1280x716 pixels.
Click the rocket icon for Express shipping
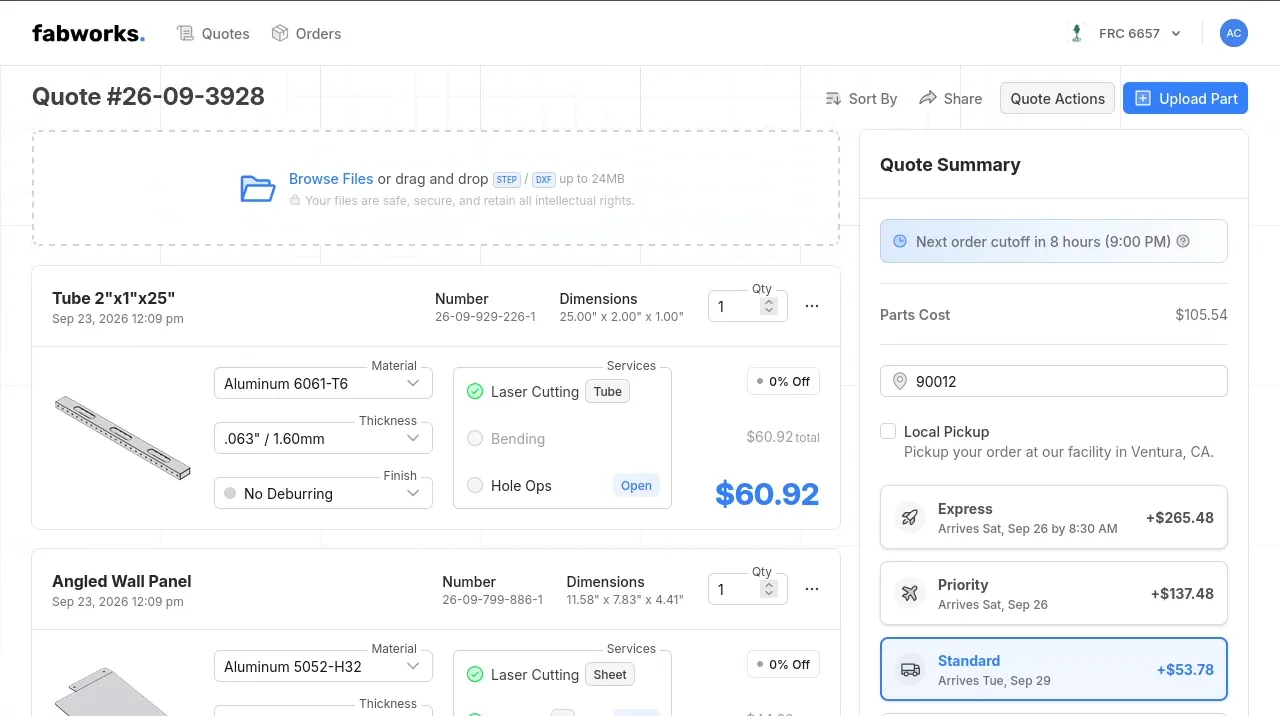point(910,517)
